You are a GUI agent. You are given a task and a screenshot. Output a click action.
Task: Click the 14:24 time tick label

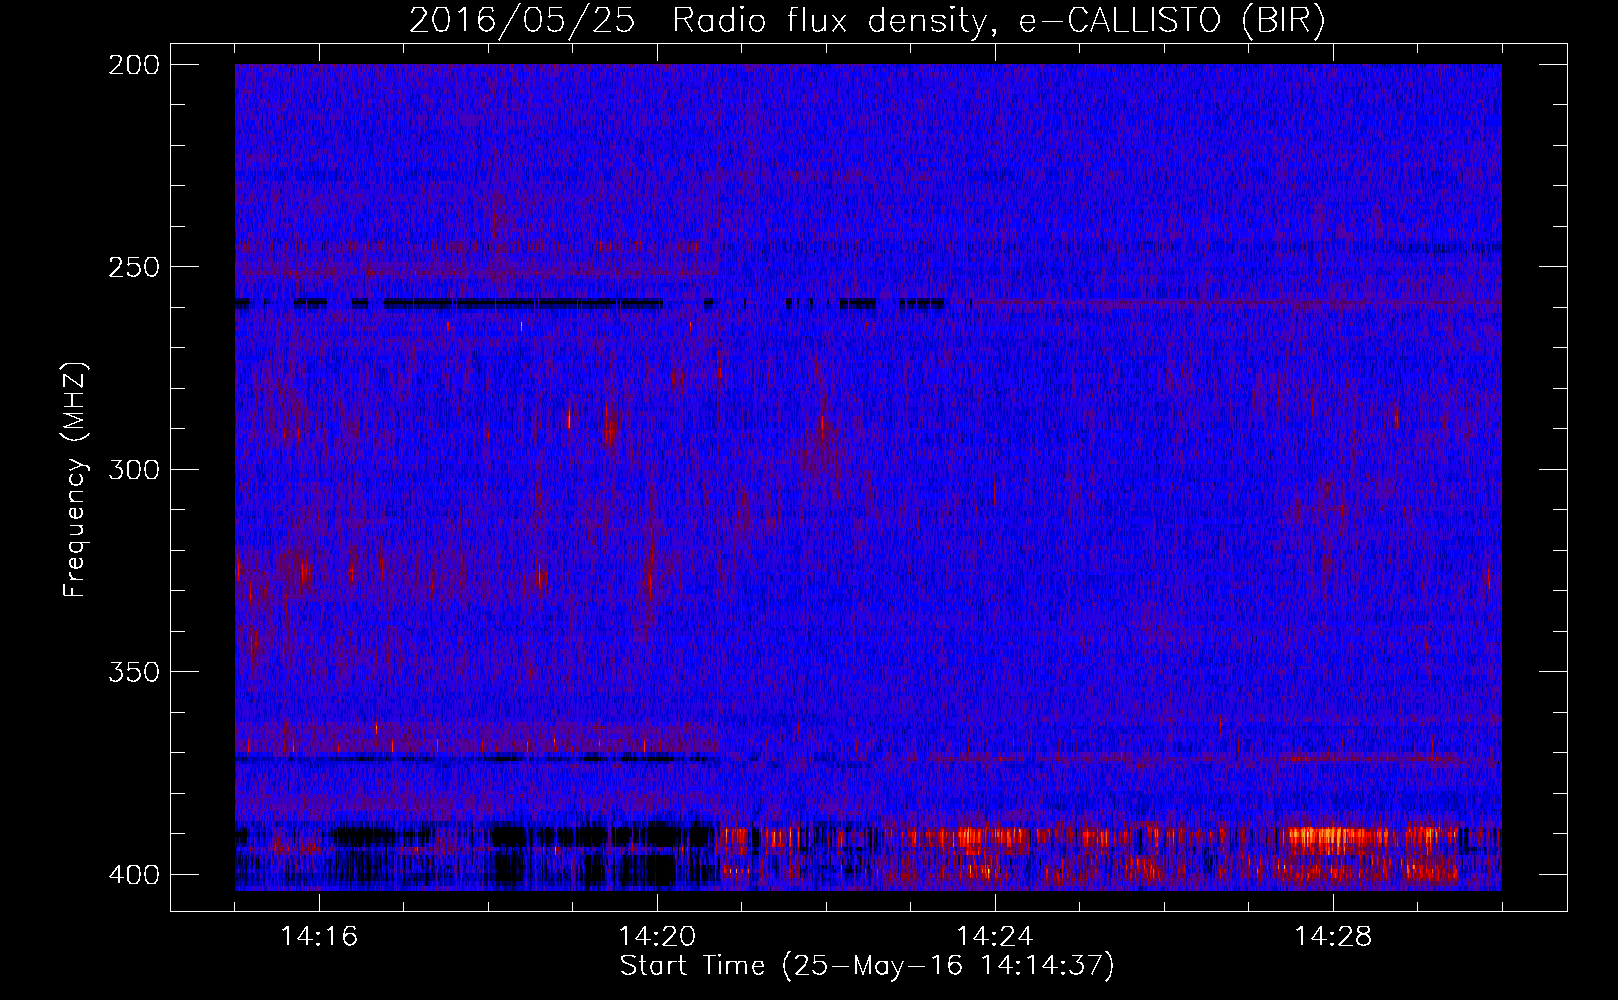[995, 937]
